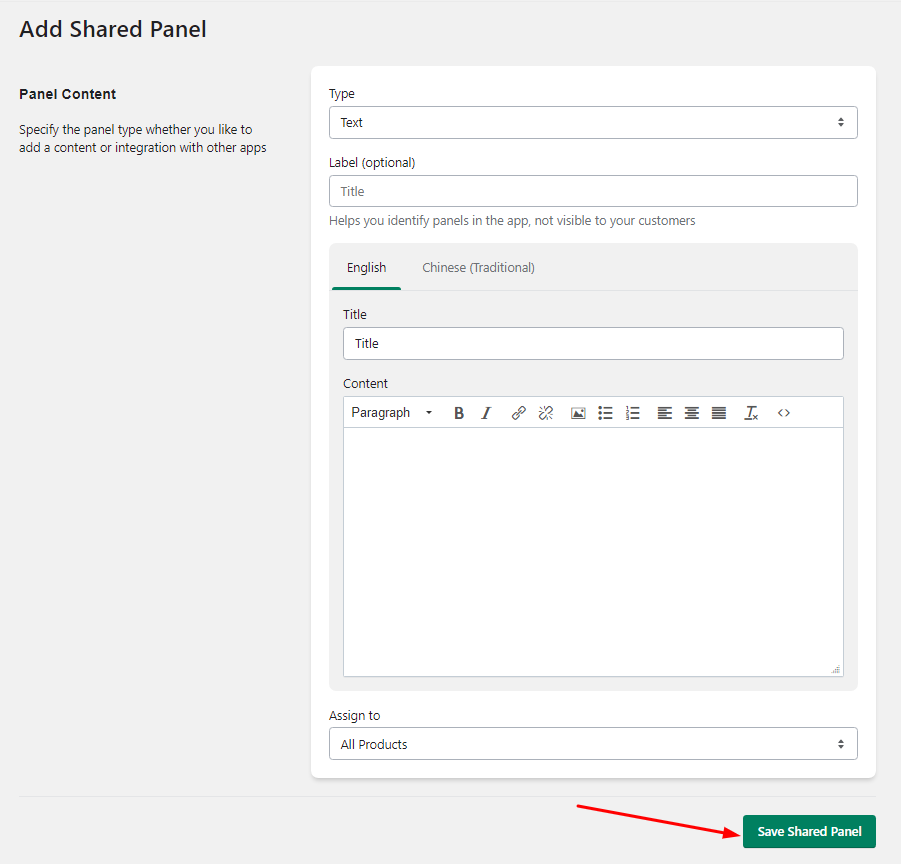Toggle bold formatting in content editor
Image resolution: width=901 pixels, height=864 pixels.
pos(459,413)
